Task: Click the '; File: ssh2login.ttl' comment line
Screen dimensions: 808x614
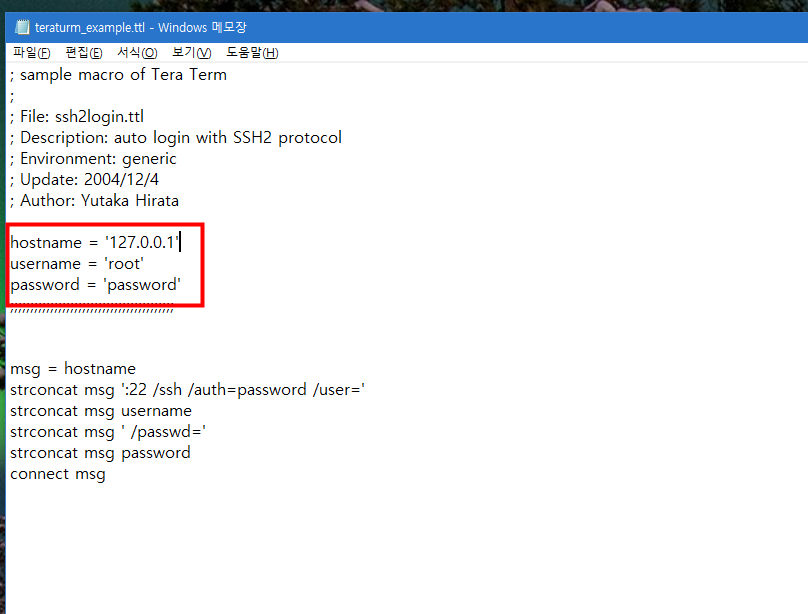Action: click(77, 116)
